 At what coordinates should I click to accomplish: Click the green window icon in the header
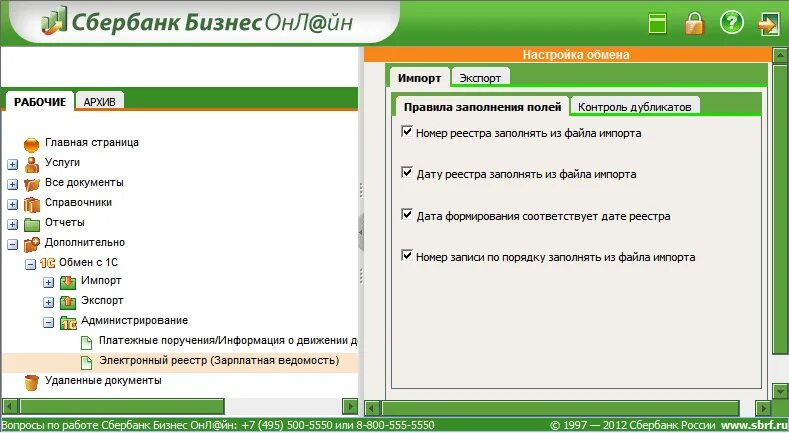(x=657, y=23)
